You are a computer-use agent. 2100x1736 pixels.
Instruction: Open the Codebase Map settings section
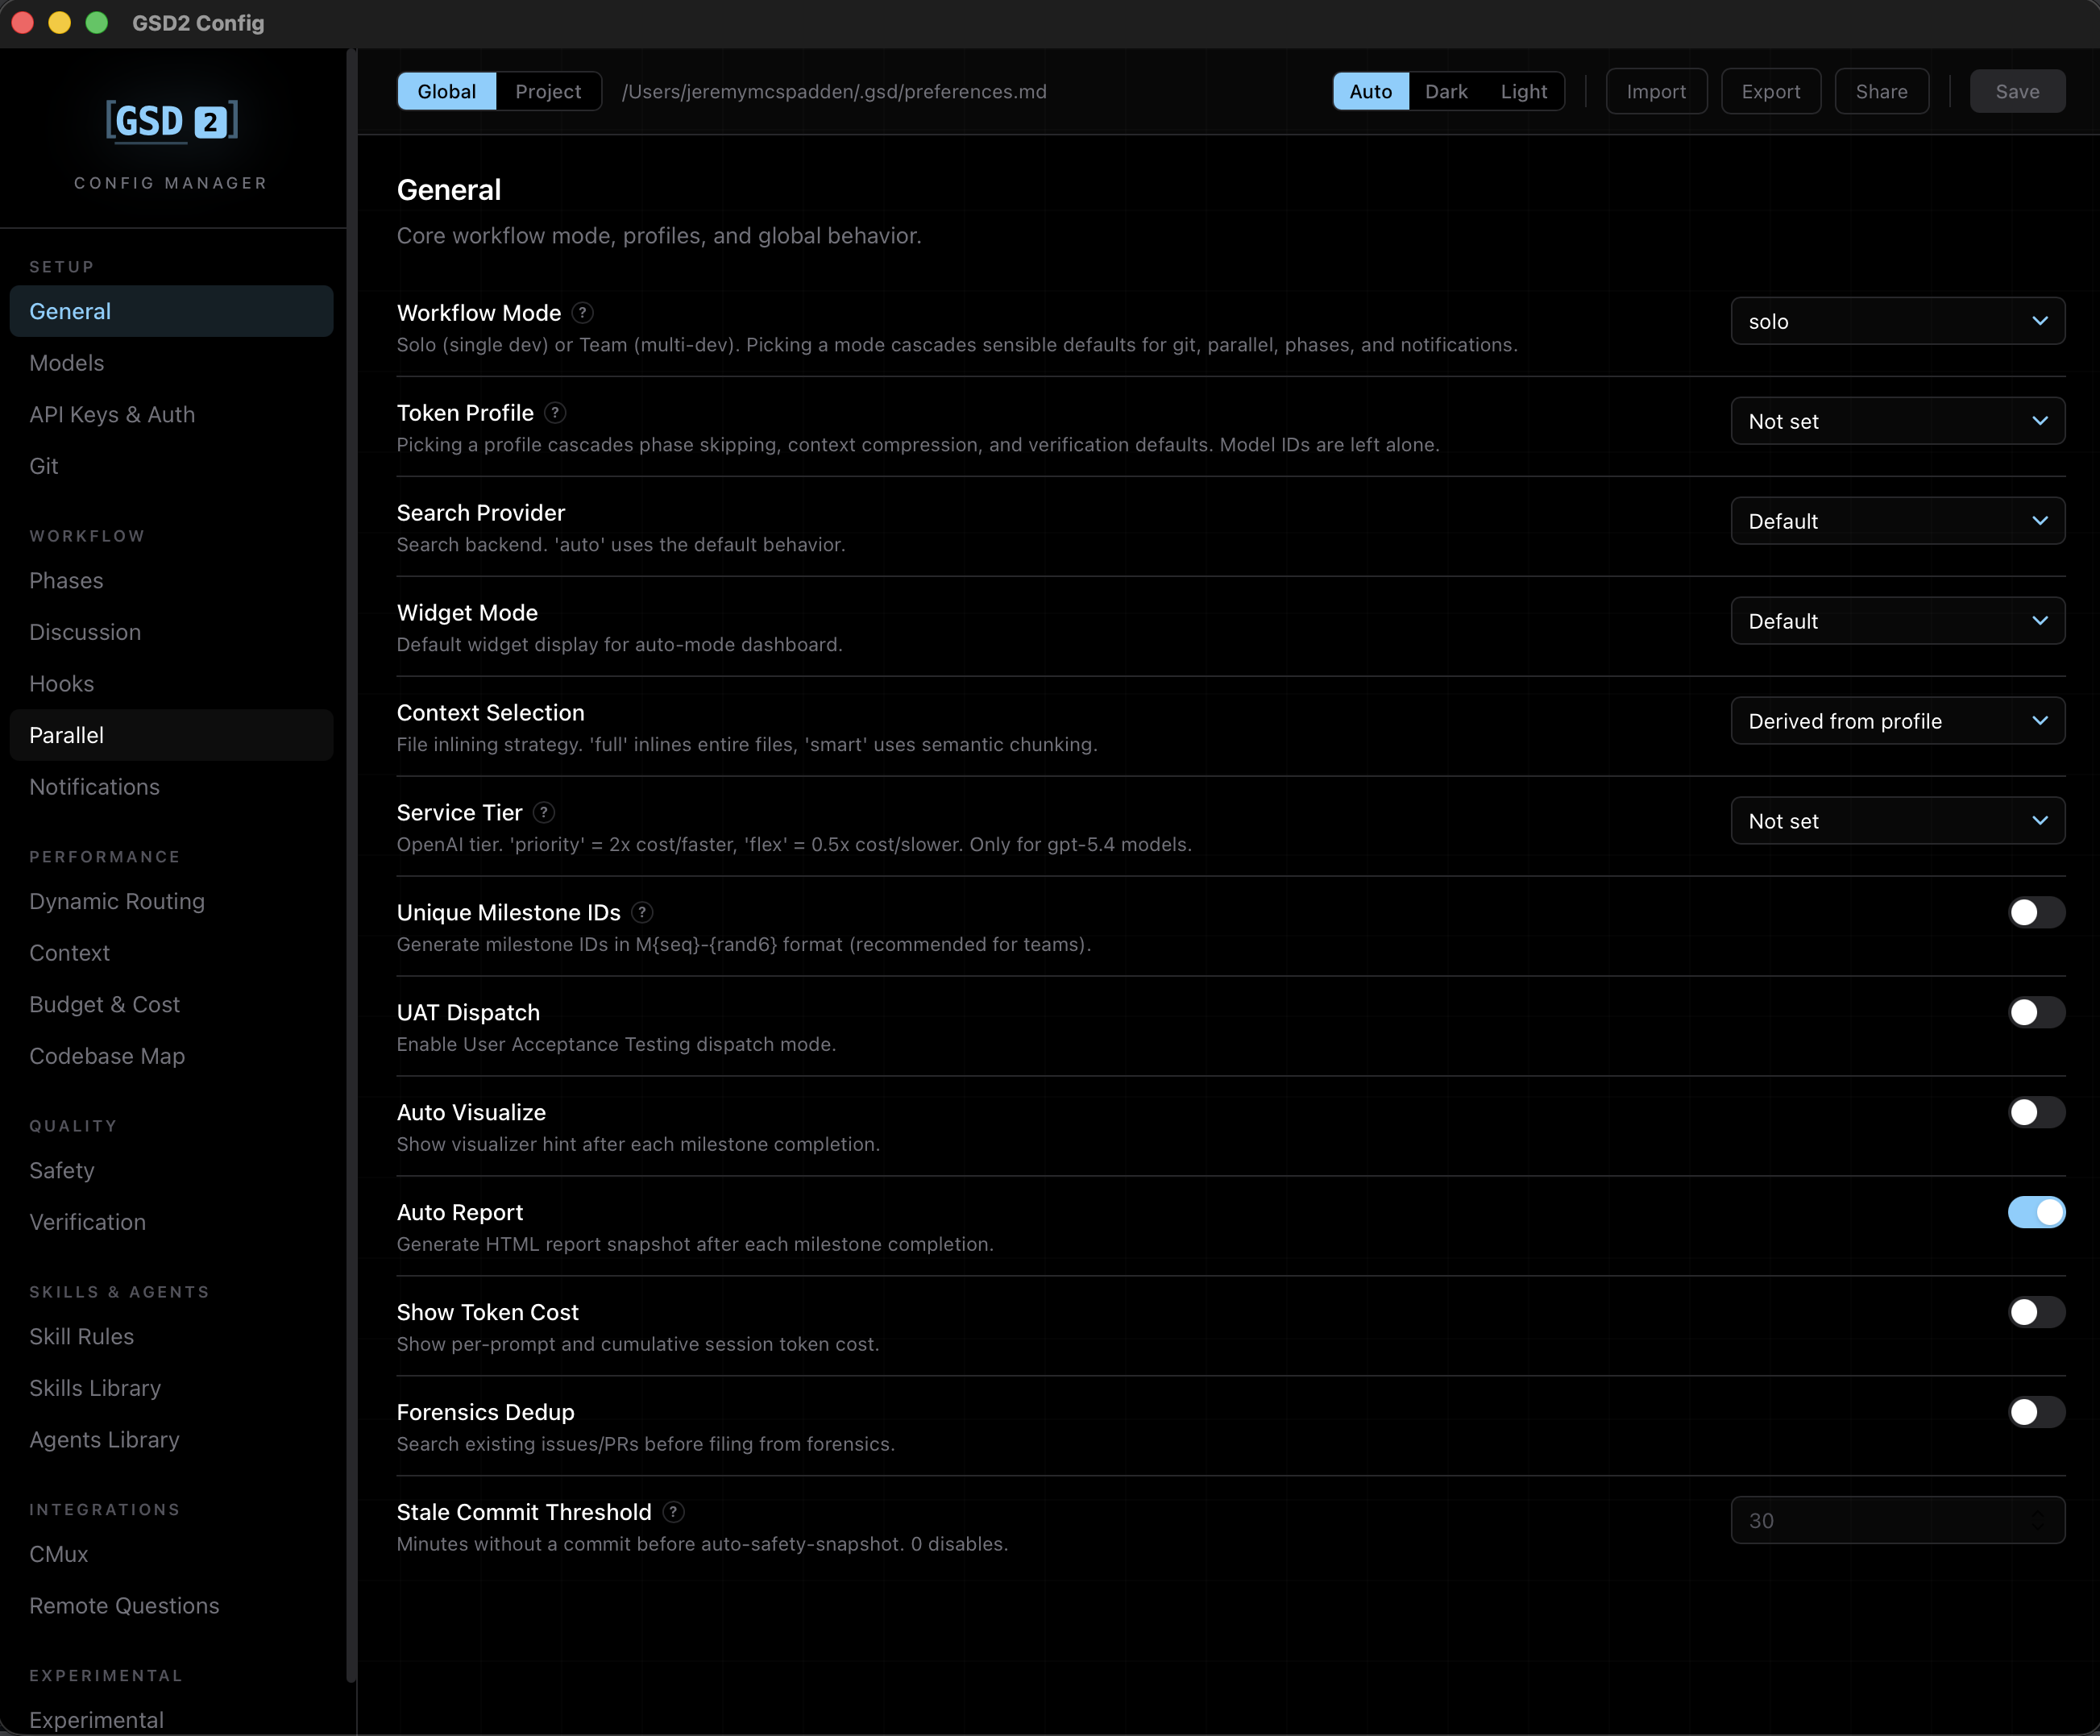[x=107, y=1056]
